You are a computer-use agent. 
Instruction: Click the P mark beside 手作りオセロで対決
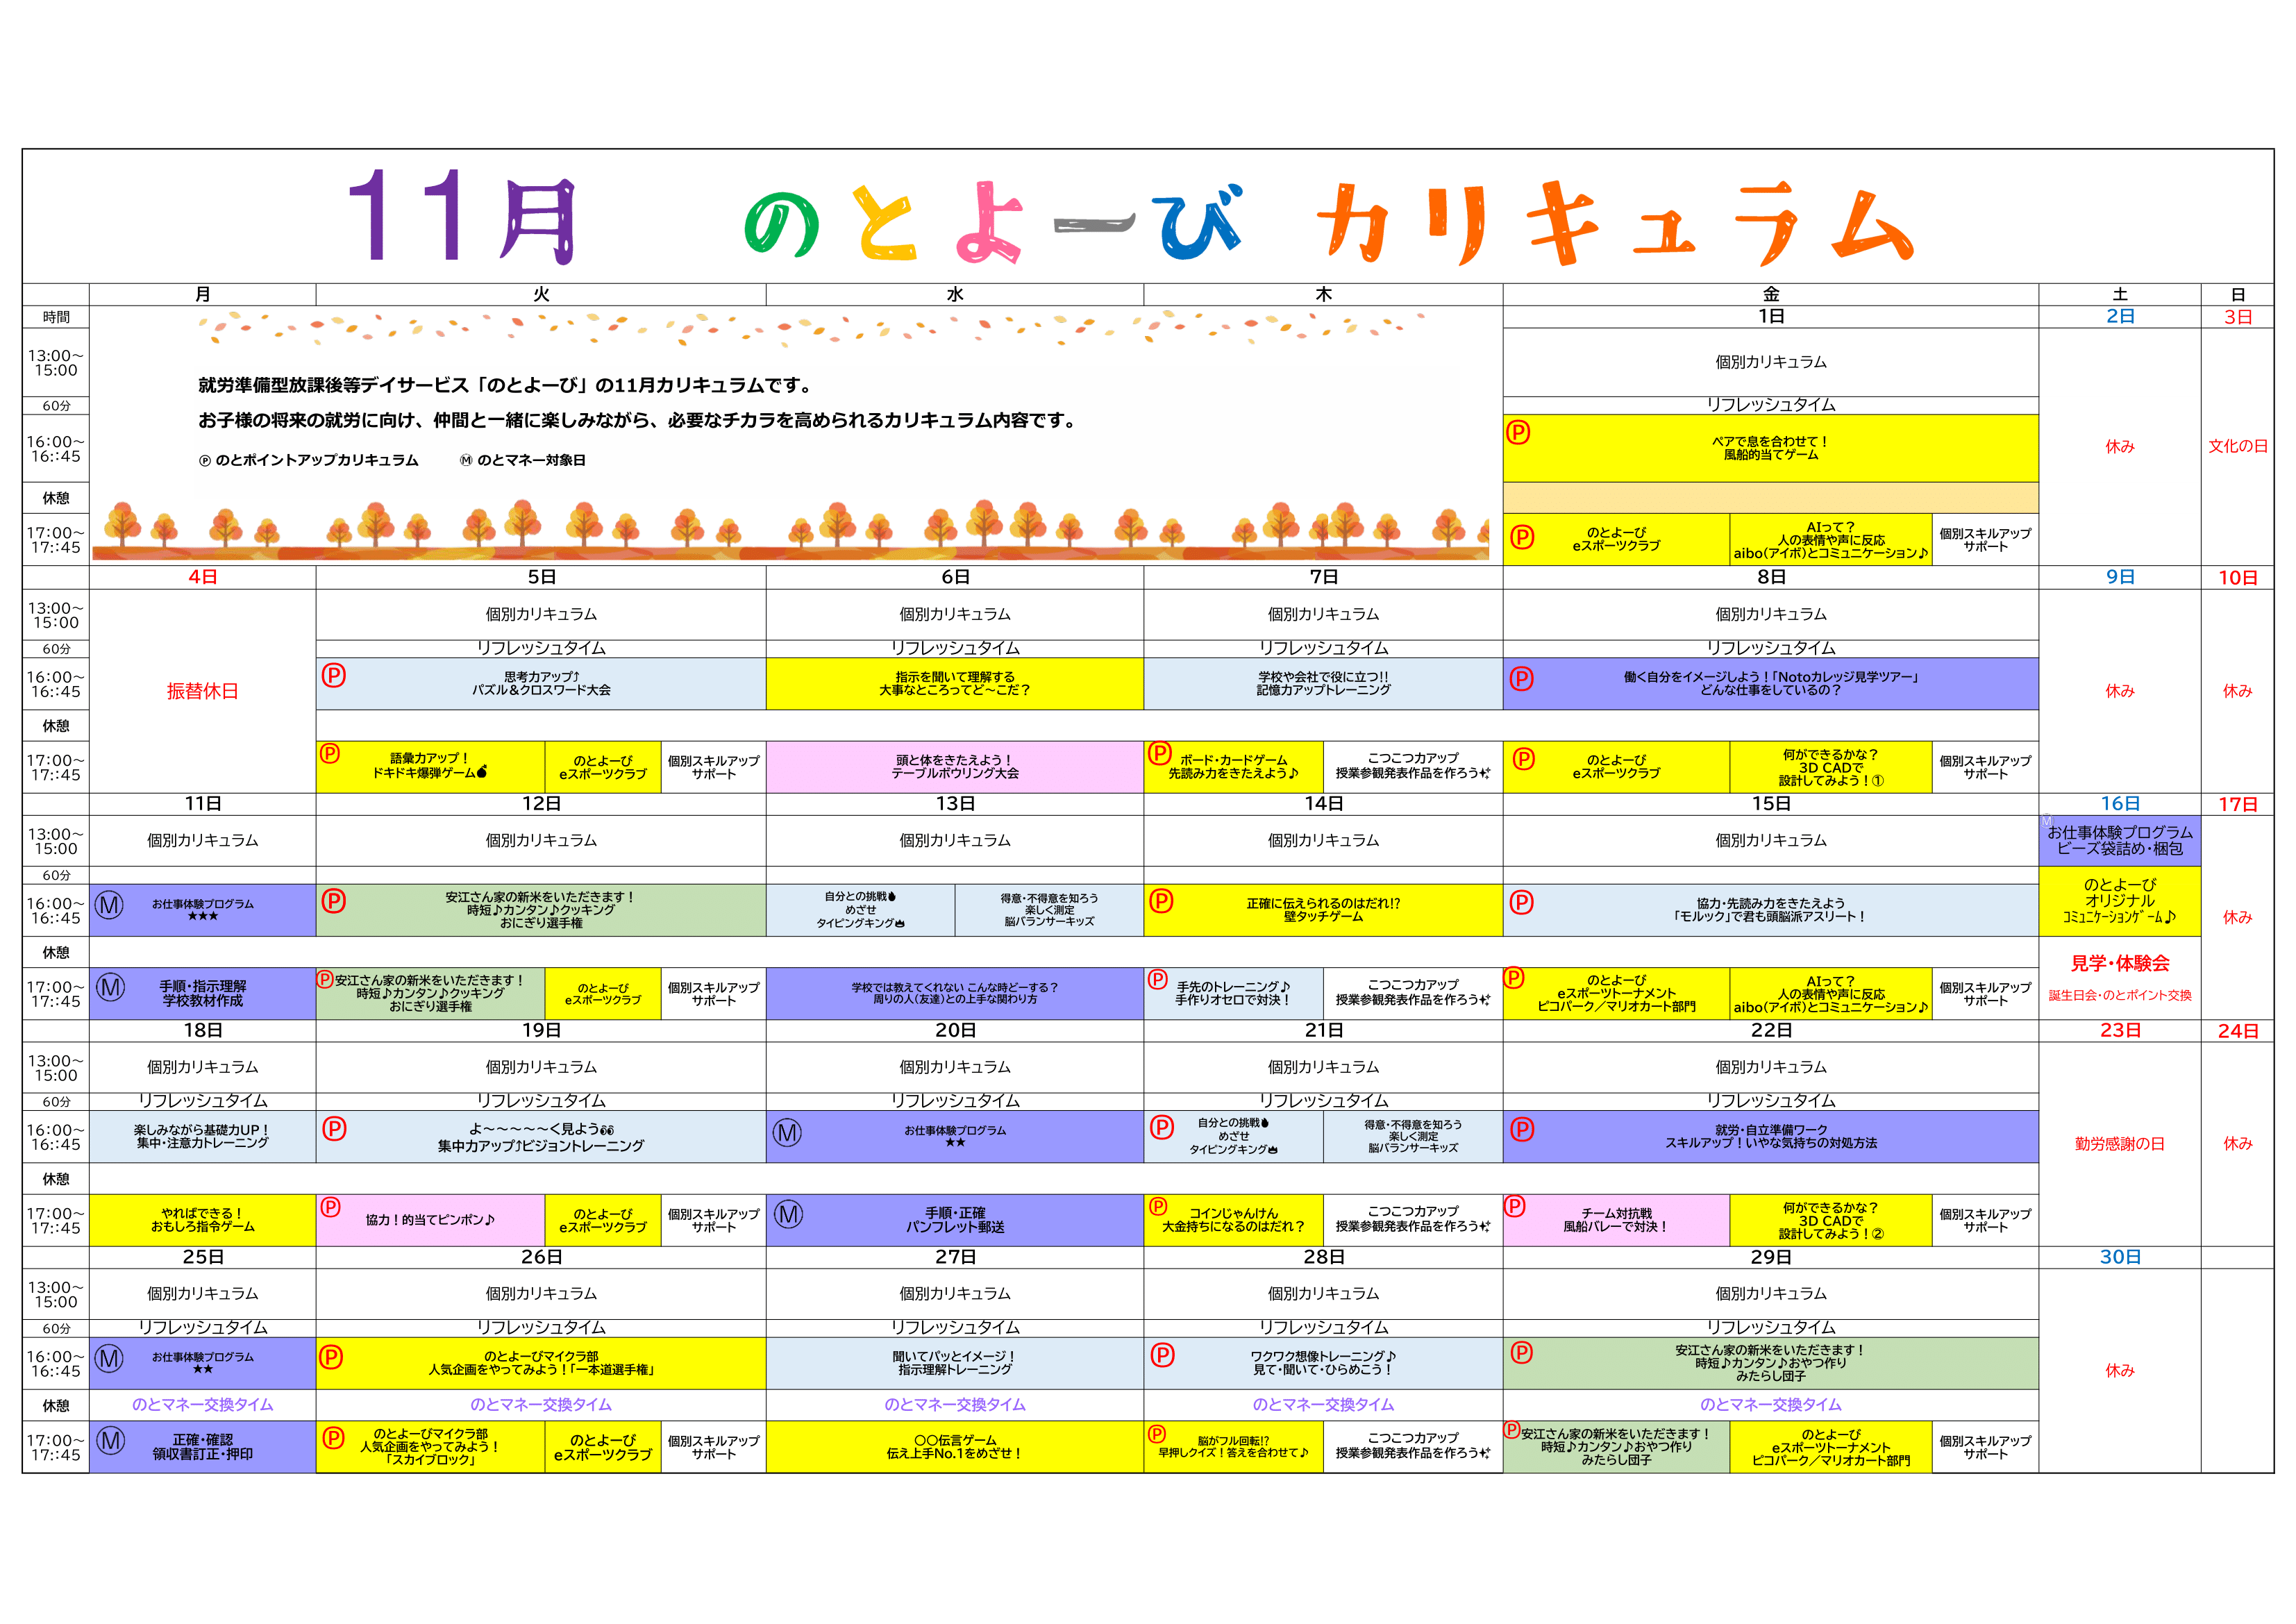click(1158, 980)
